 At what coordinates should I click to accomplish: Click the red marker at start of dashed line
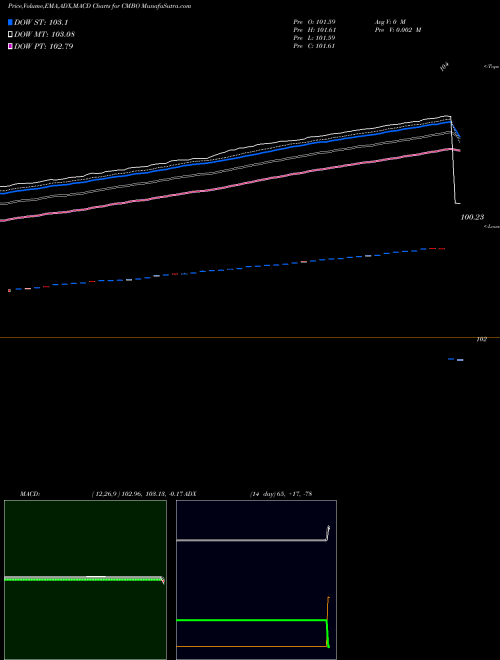click(x=9, y=290)
